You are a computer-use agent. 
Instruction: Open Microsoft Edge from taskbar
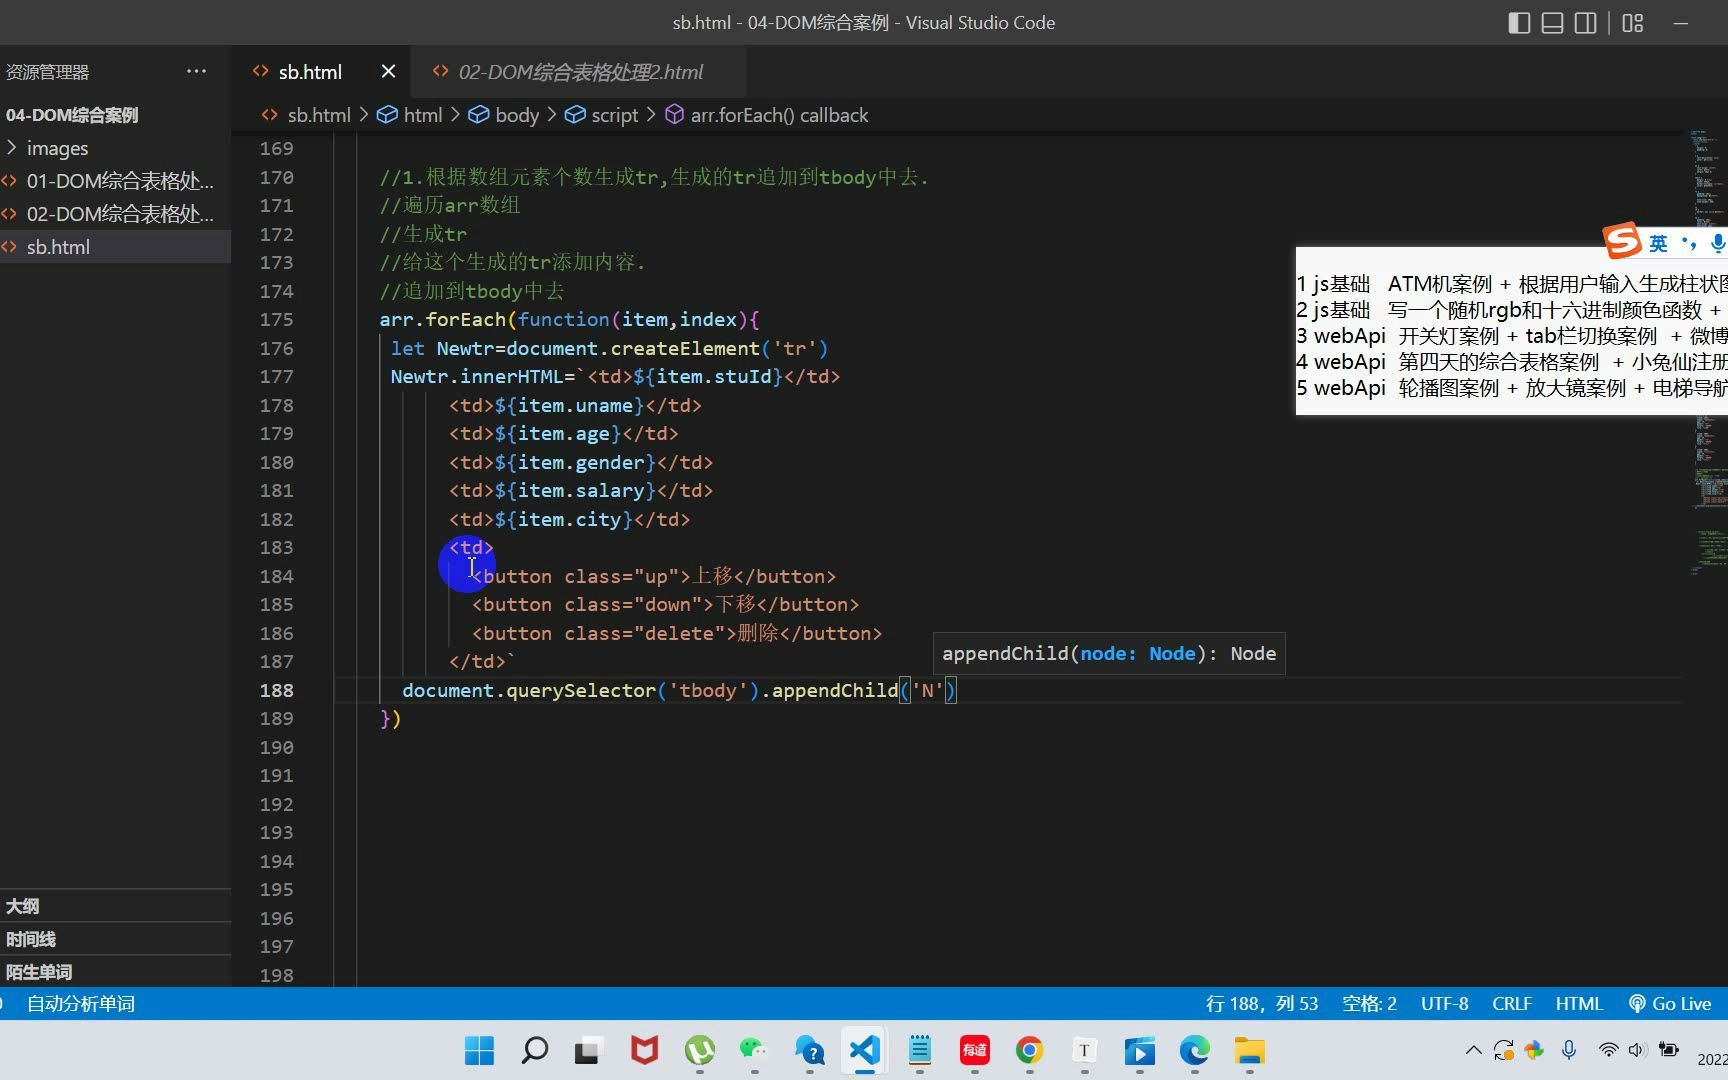(x=1194, y=1051)
